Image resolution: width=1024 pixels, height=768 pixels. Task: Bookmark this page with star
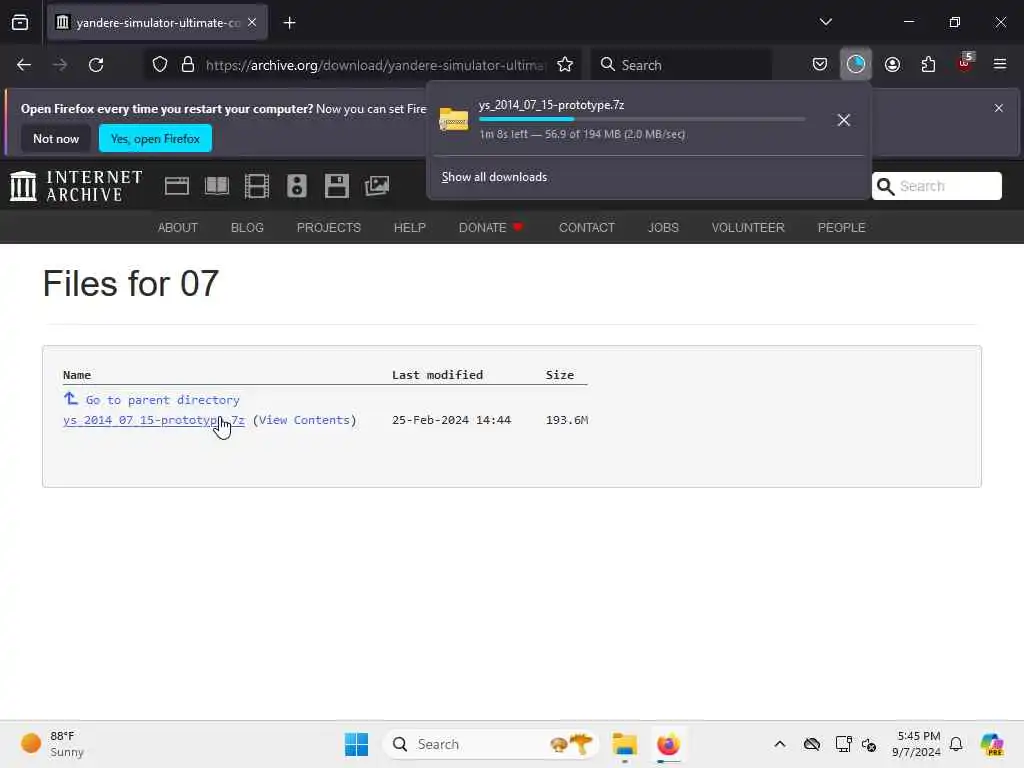tap(565, 65)
